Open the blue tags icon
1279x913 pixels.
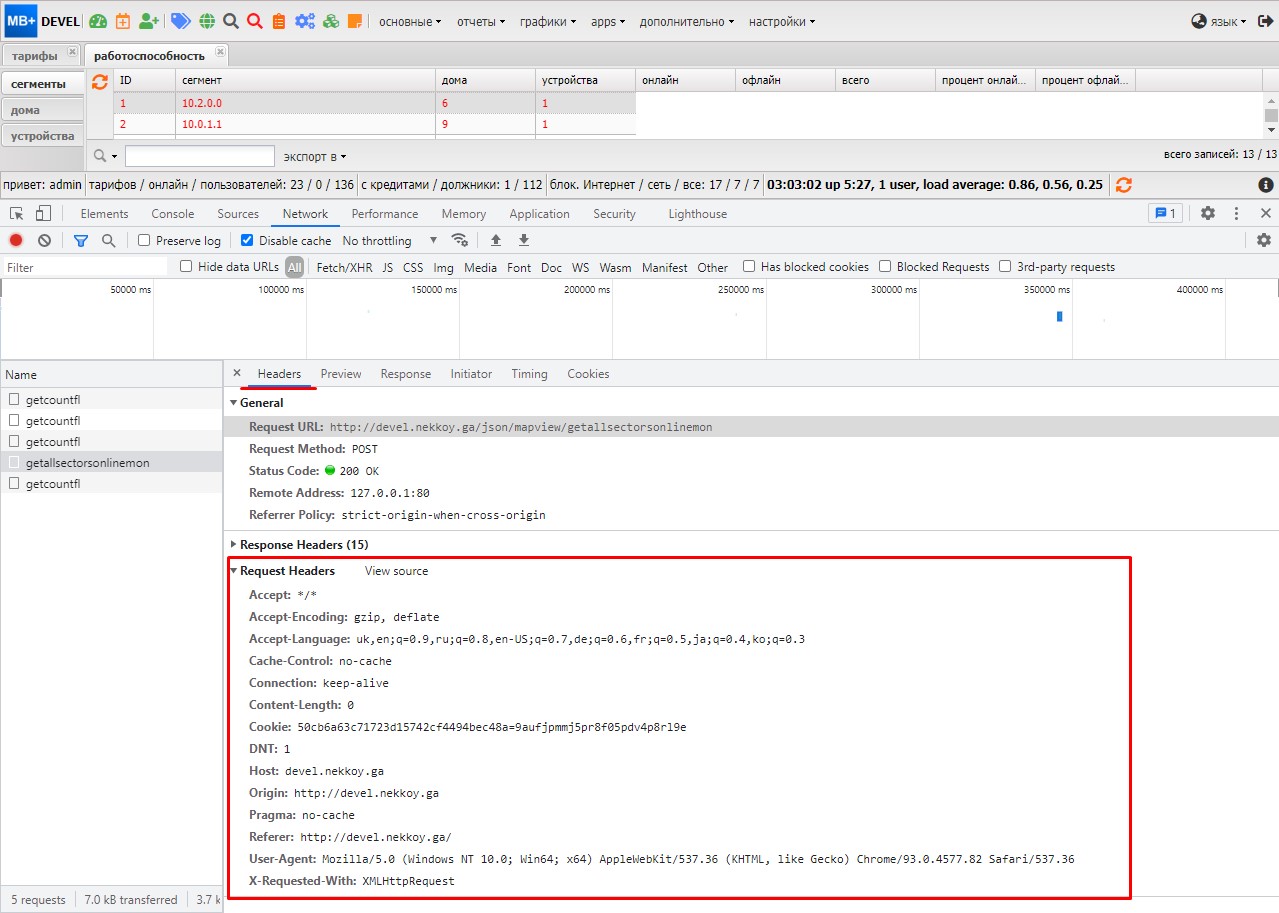(x=181, y=21)
